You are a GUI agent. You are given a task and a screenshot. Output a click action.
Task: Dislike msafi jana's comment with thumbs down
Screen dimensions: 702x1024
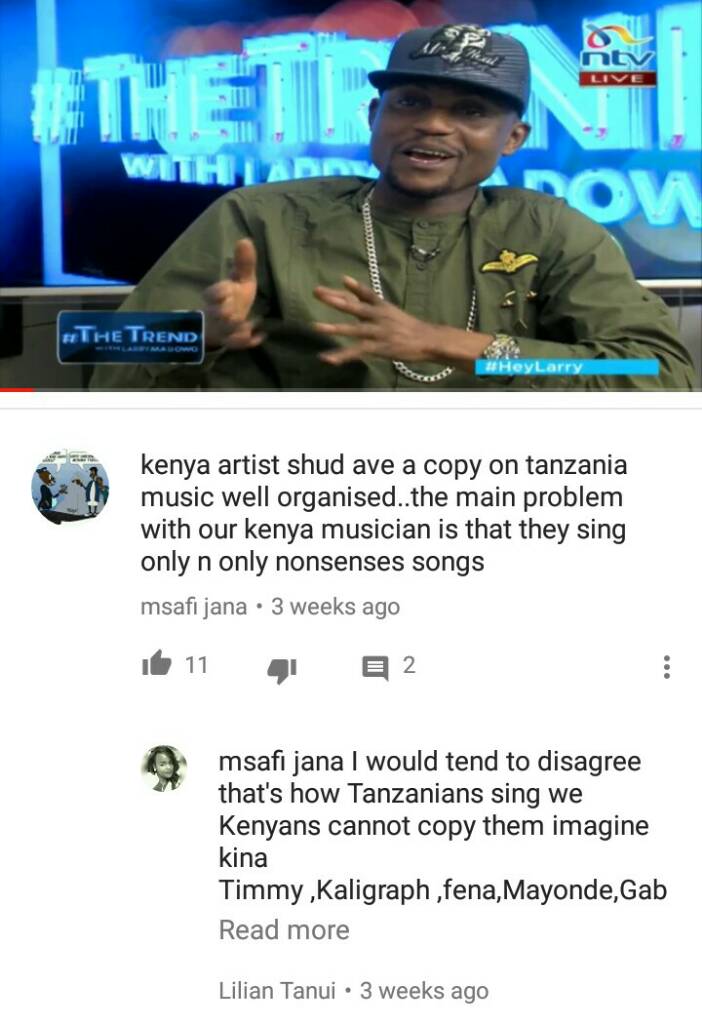(282, 668)
